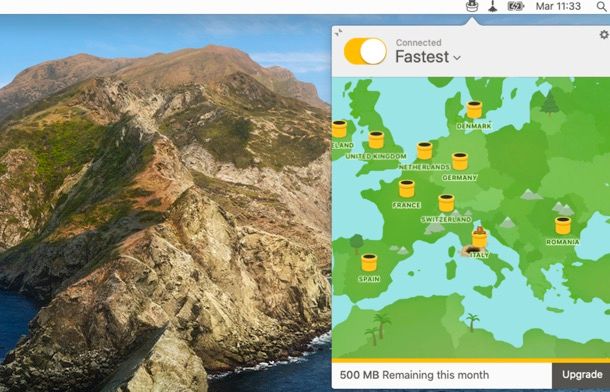Select the Ireland tunnel at map edge
Screen dimensions: 610x392
pos(339,129)
